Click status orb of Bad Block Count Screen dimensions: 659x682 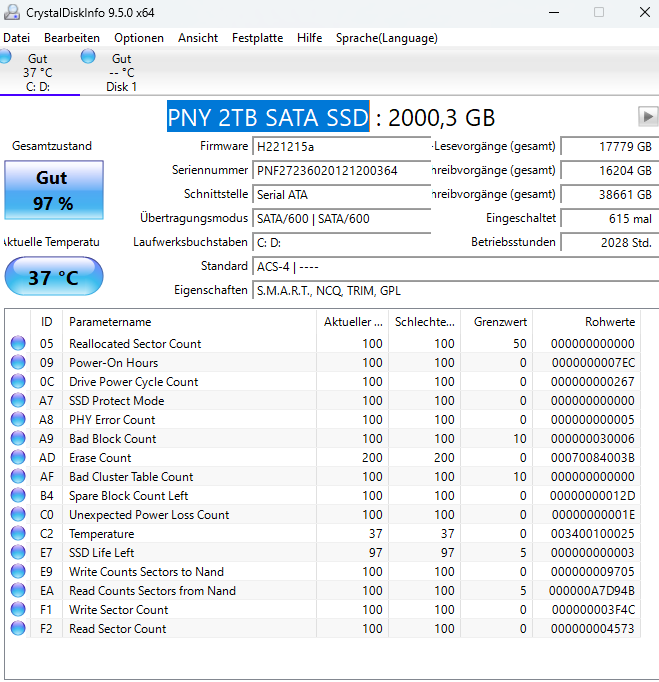click(x=18, y=438)
